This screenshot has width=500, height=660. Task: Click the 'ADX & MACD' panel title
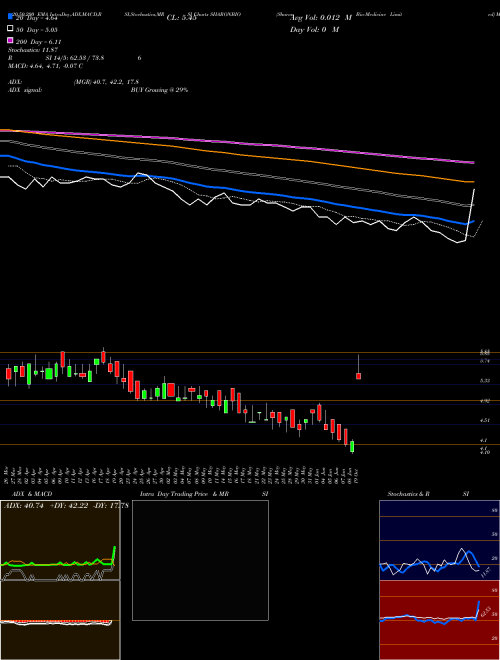(x=32, y=494)
